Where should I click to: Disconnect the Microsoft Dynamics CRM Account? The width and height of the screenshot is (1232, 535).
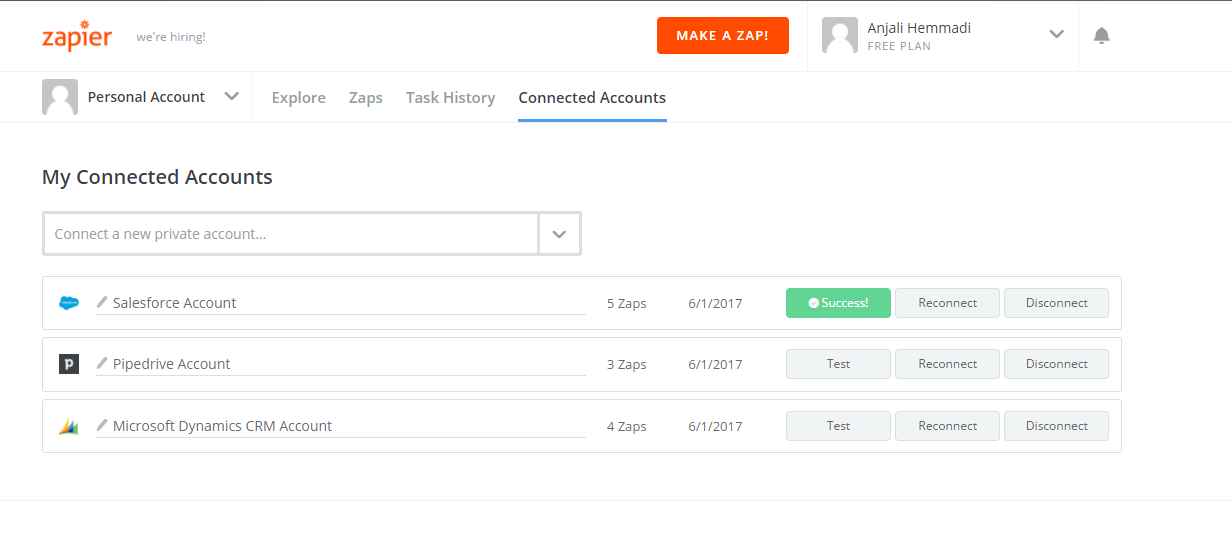(1056, 426)
